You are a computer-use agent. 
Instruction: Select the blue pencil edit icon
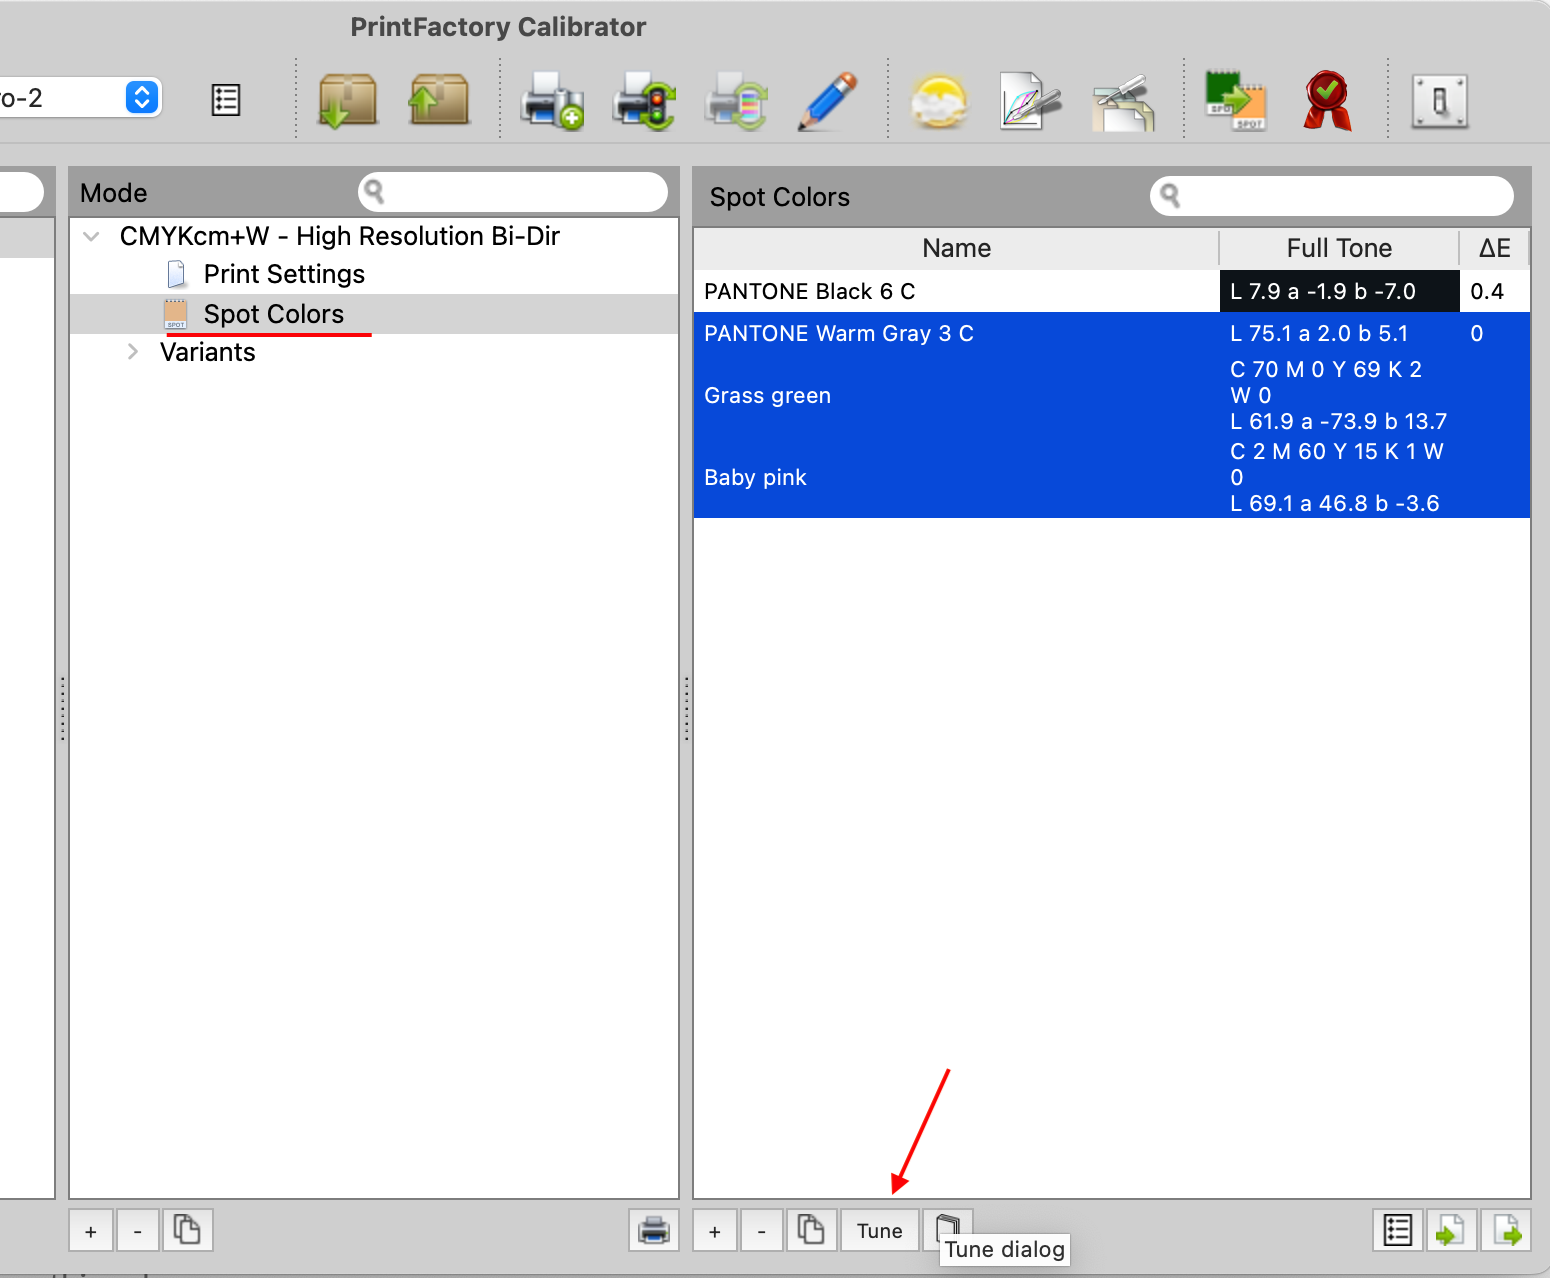coord(828,100)
